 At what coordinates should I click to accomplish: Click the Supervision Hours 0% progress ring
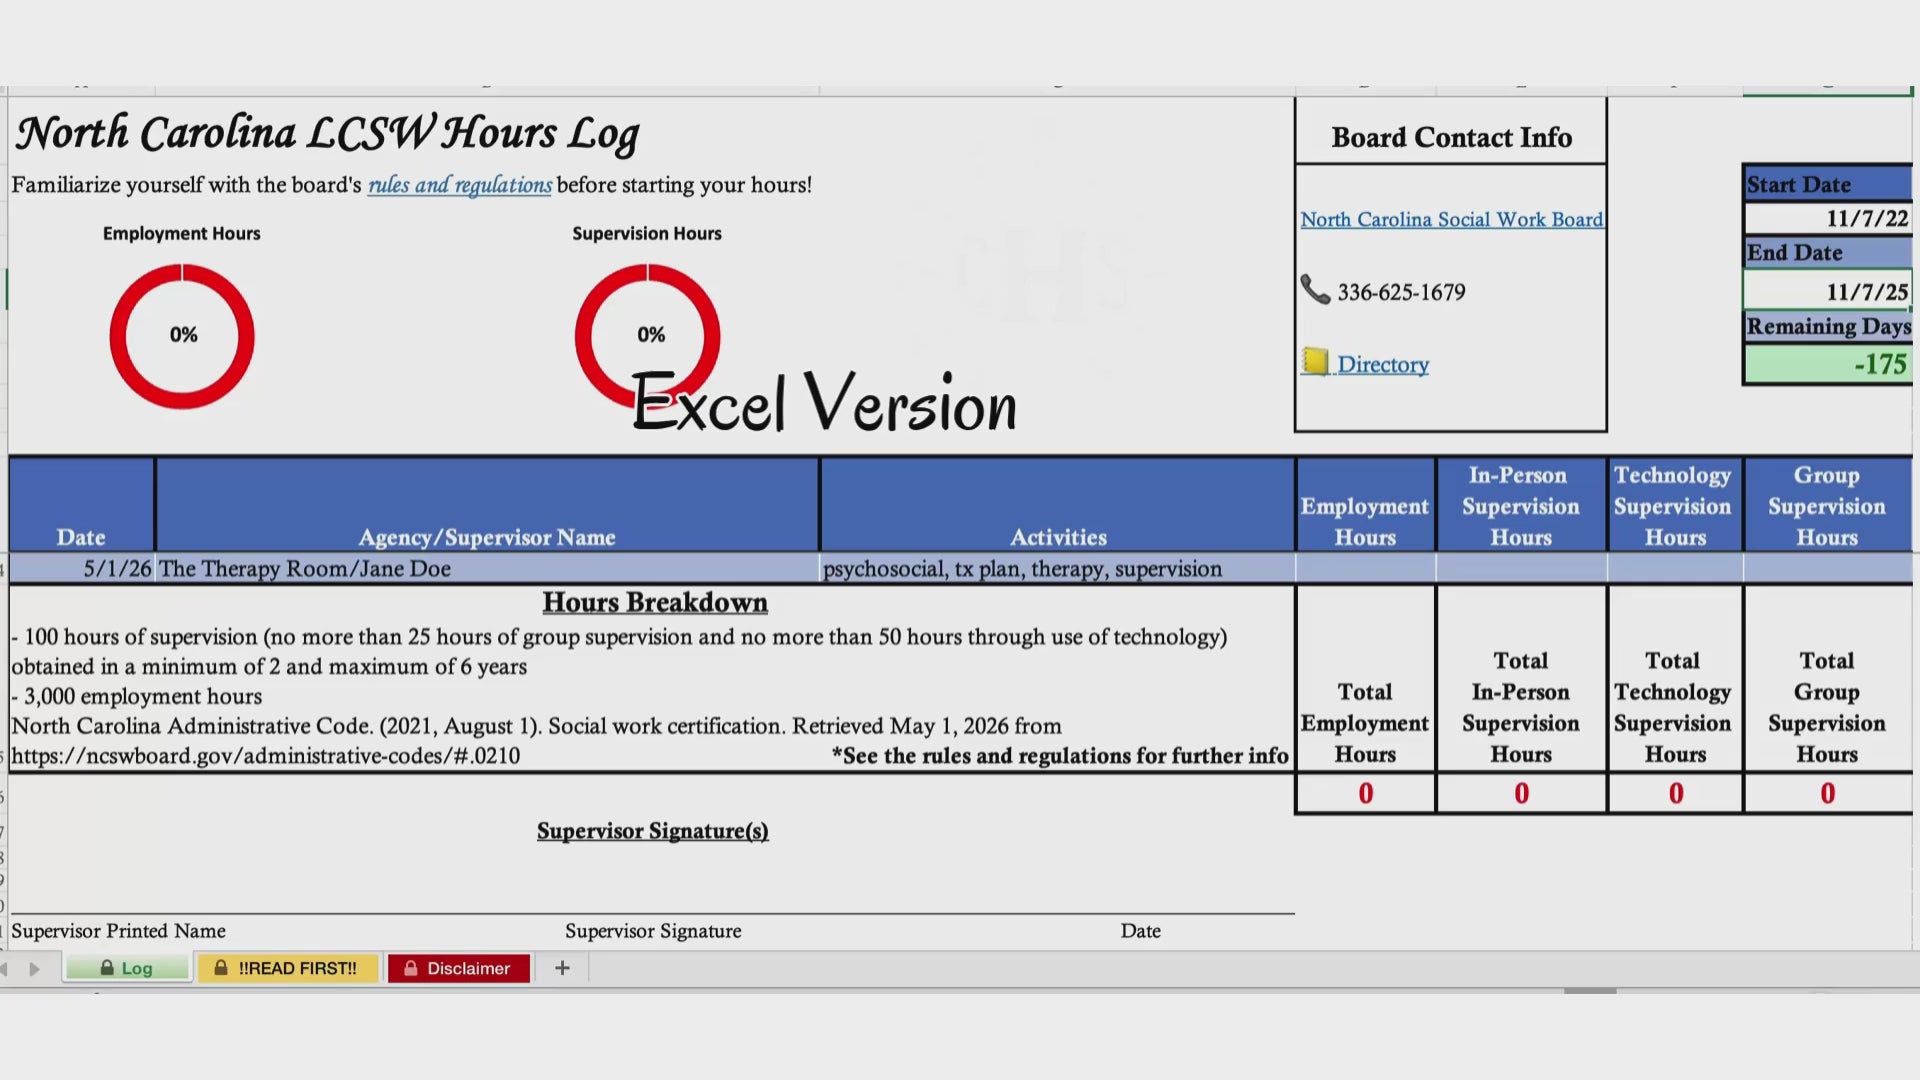(x=648, y=336)
